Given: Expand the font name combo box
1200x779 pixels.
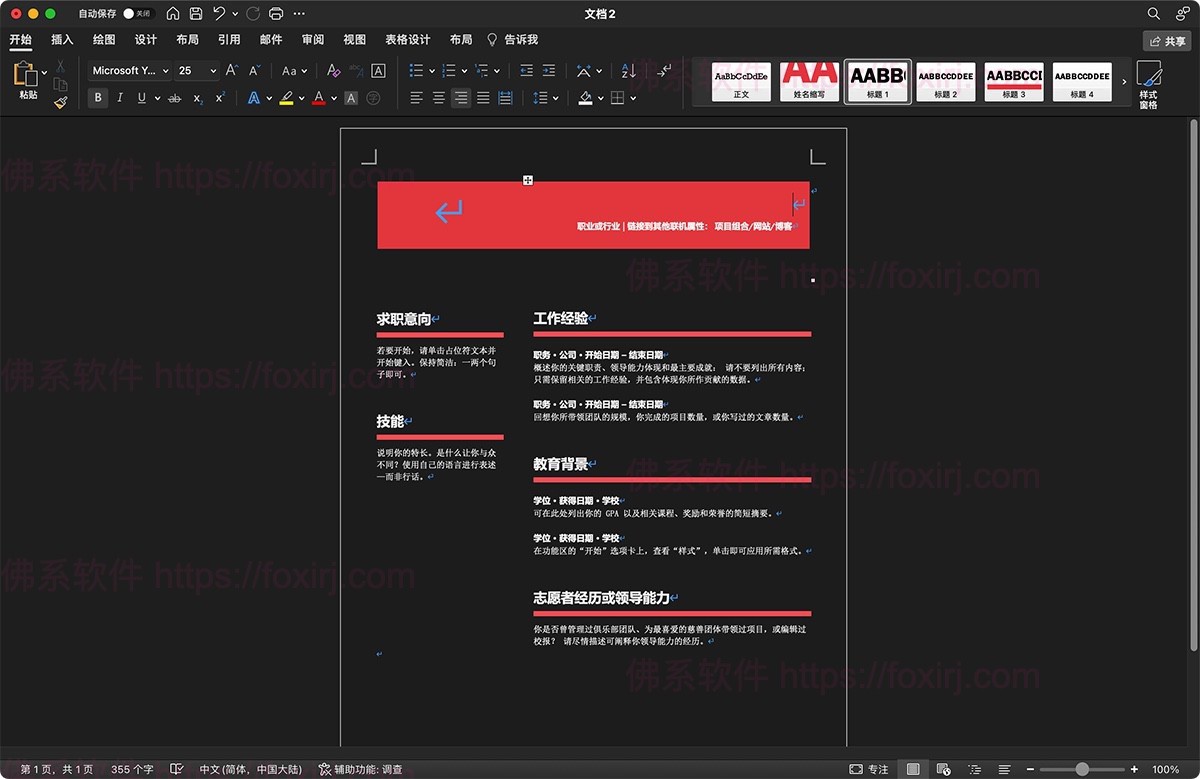Looking at the screenshot, I should pos(164,71).
